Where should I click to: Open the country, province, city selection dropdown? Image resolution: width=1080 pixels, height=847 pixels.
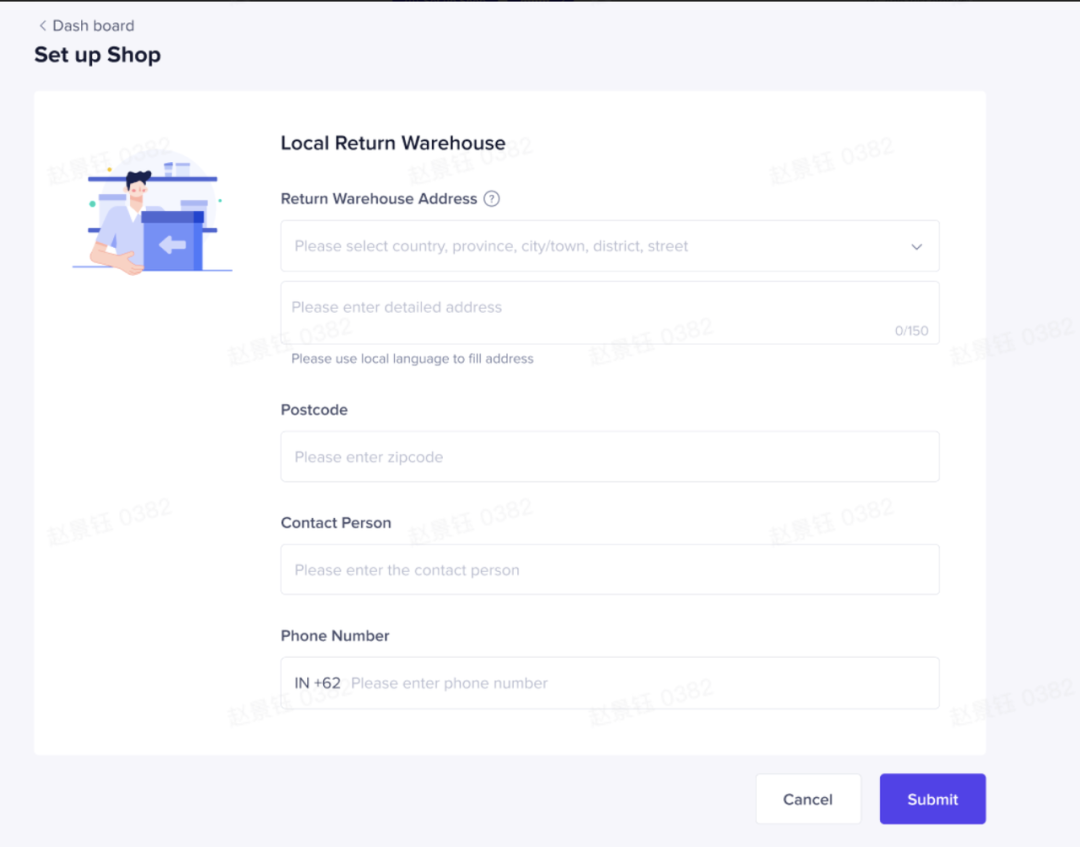tap(610, 246)
